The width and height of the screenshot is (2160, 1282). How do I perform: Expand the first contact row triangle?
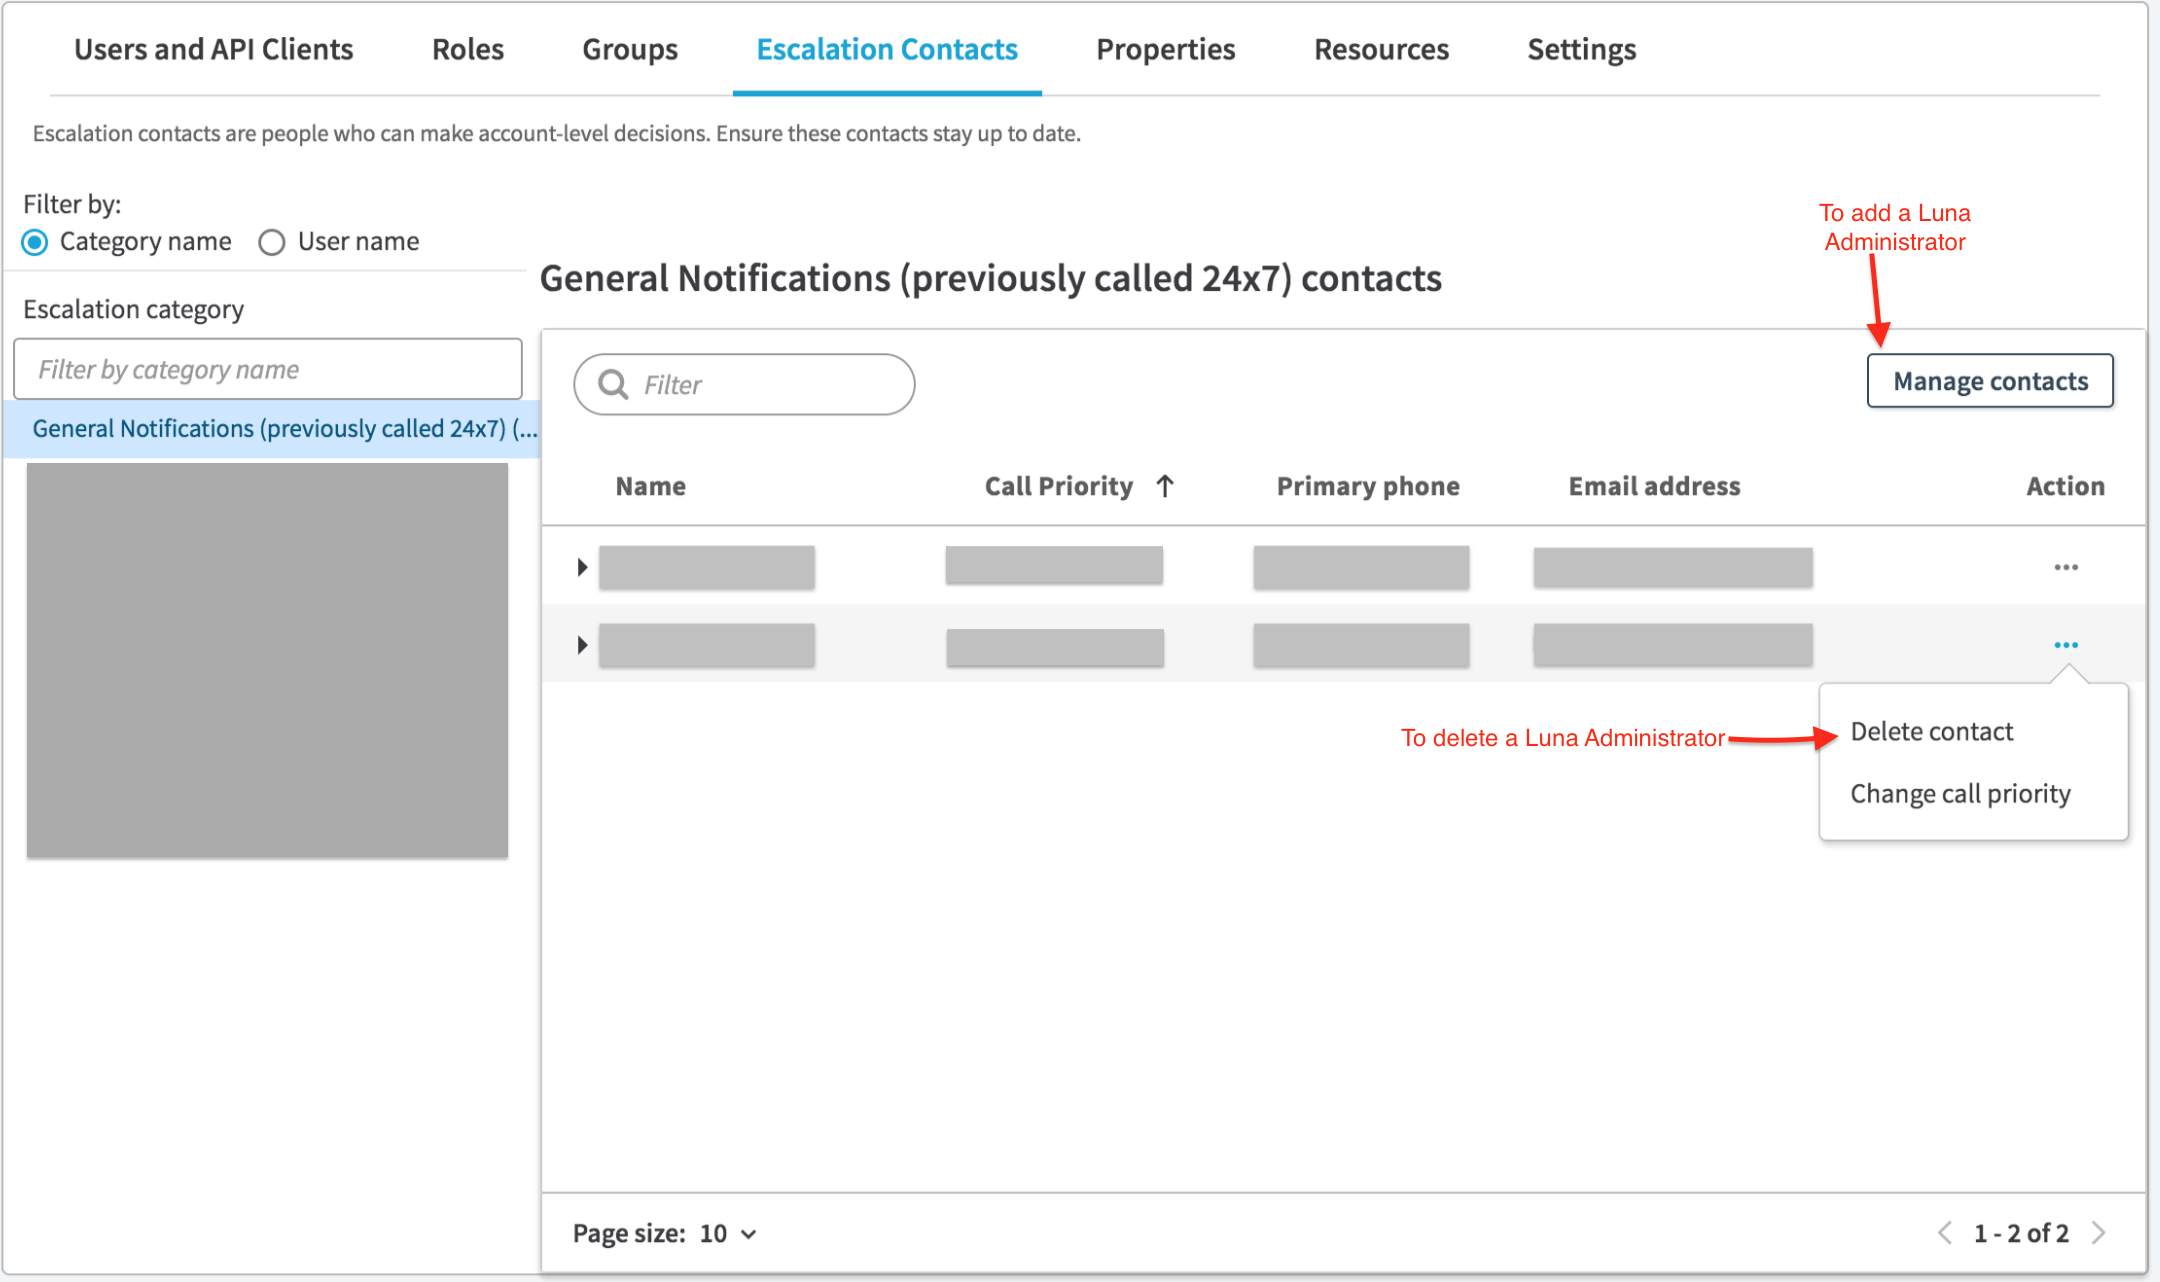click(583, 566)
